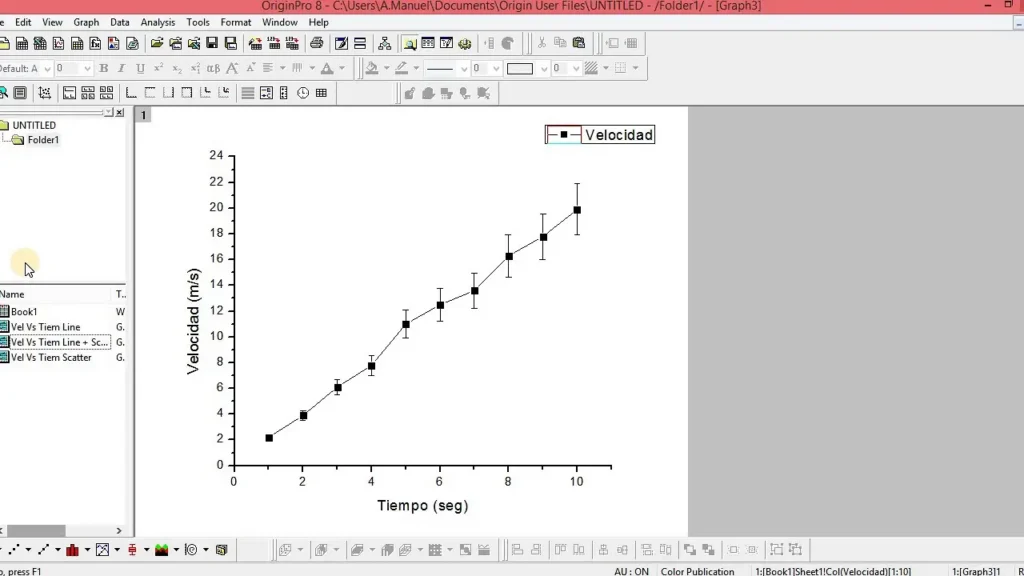This screenshot has height=576, width=1024.
Task: Open Book1 workbook from project list
Action: [24, 312]
